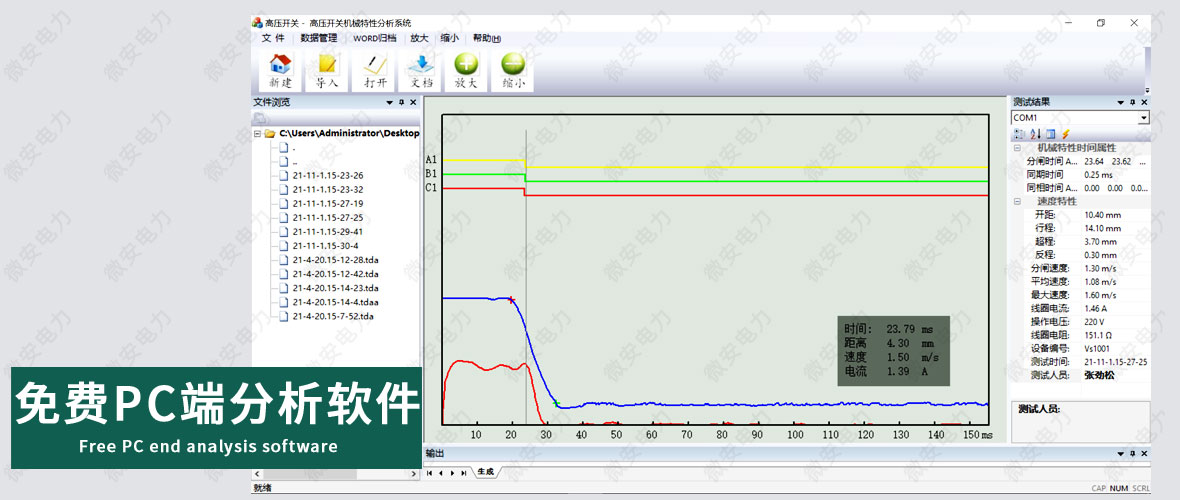Click the 超程 value 3.70 mm
Screen dimensions: 1180x500
pyautogui.click(x=1099, y=242)
